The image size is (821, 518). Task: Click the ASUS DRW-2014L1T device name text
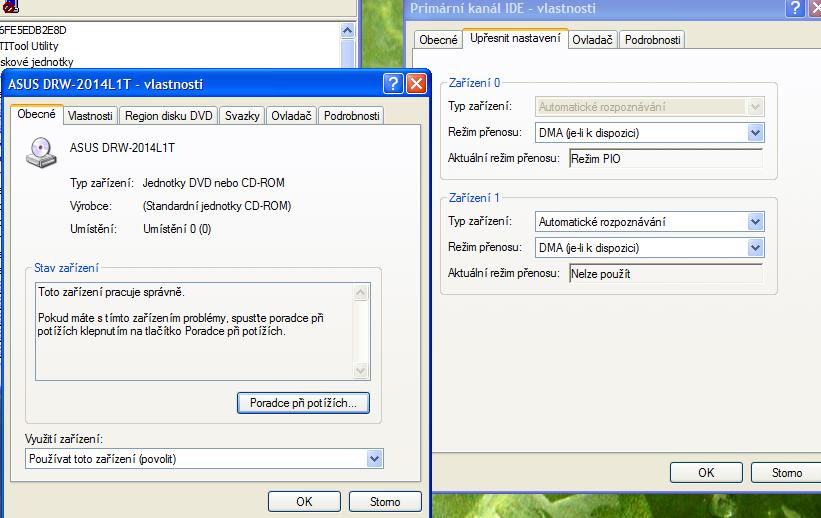(x=123, y=148)
